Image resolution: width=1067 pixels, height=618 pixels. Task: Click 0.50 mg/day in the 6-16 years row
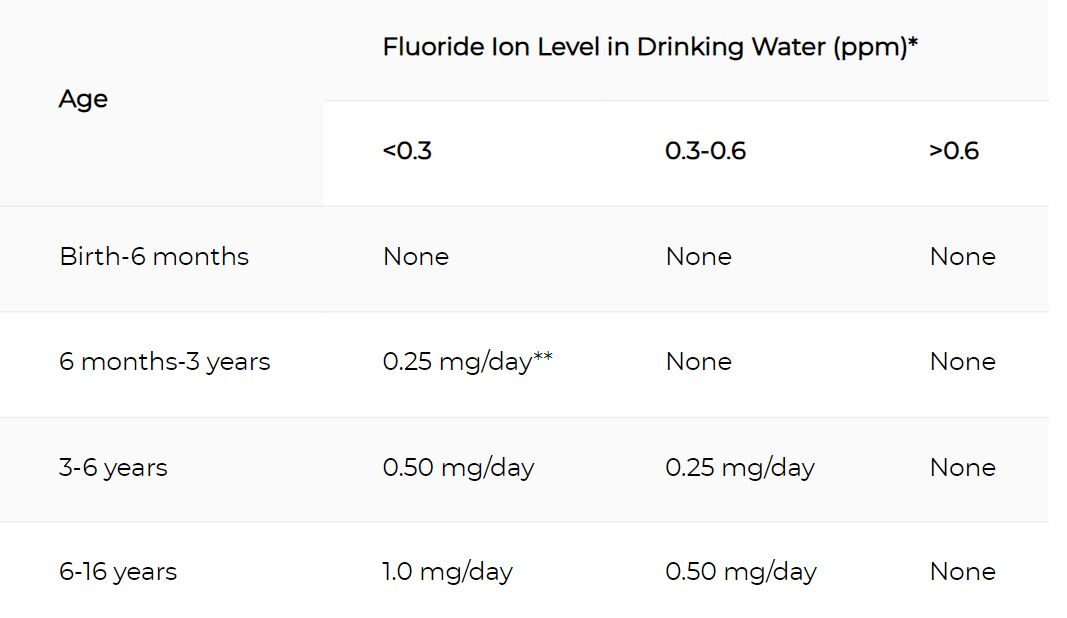click(741, 572)
